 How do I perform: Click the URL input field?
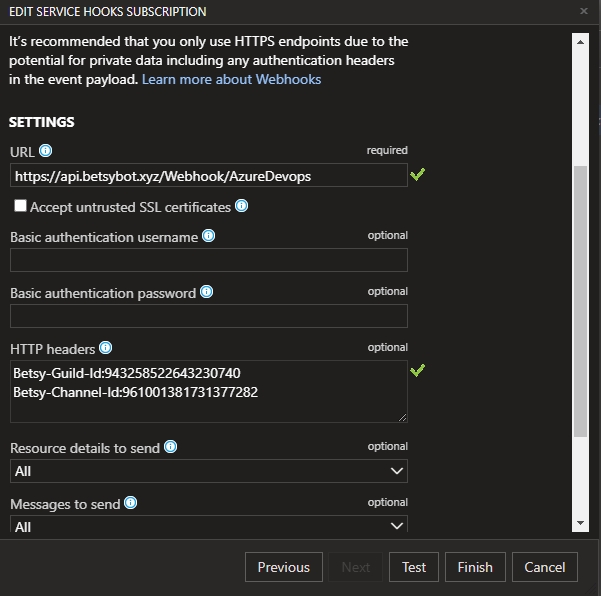[209, 176]
